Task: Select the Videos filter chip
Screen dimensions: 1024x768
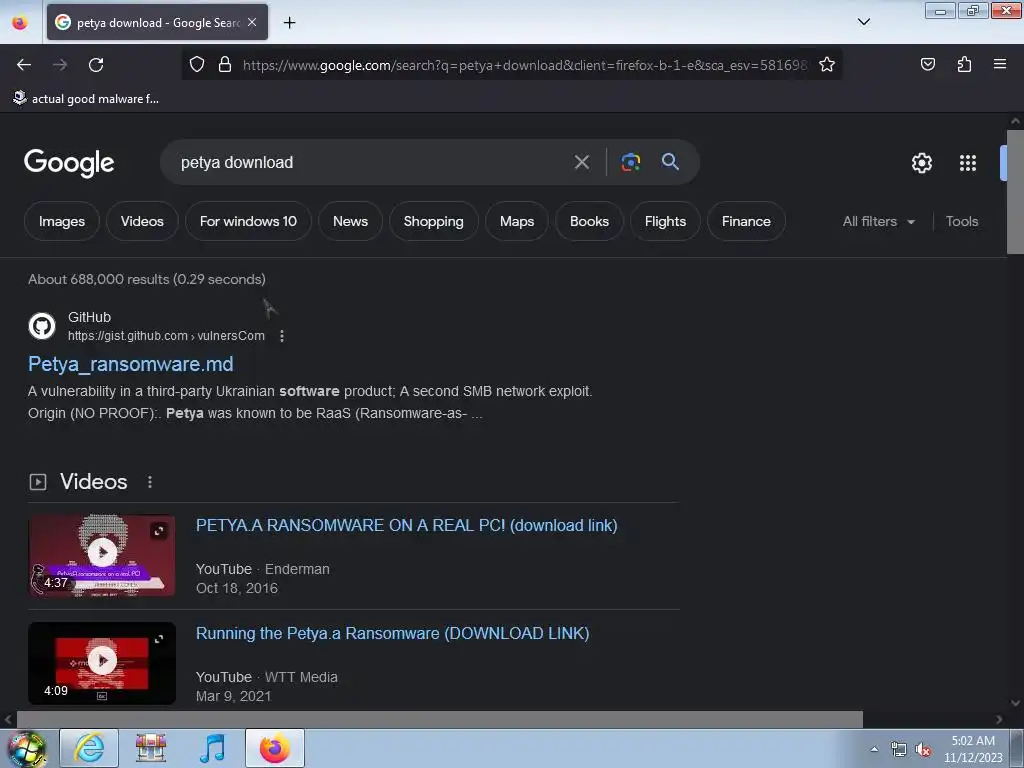Action: [142, 221]
